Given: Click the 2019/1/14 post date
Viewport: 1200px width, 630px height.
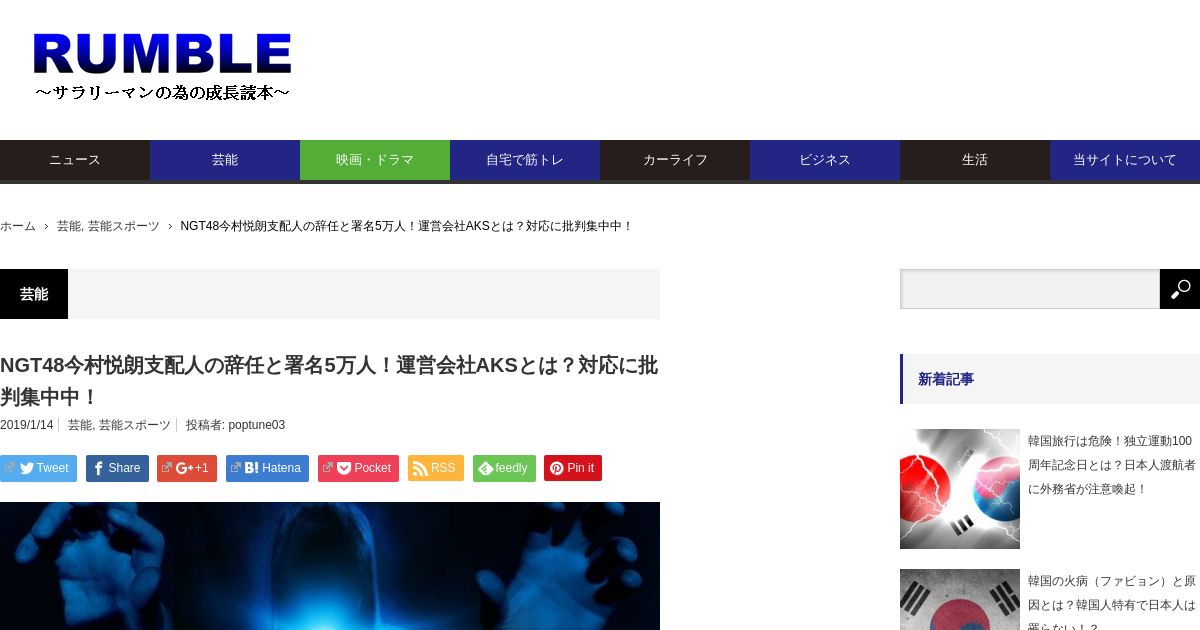Looking at the screenshot, I should tap(27, 425).
